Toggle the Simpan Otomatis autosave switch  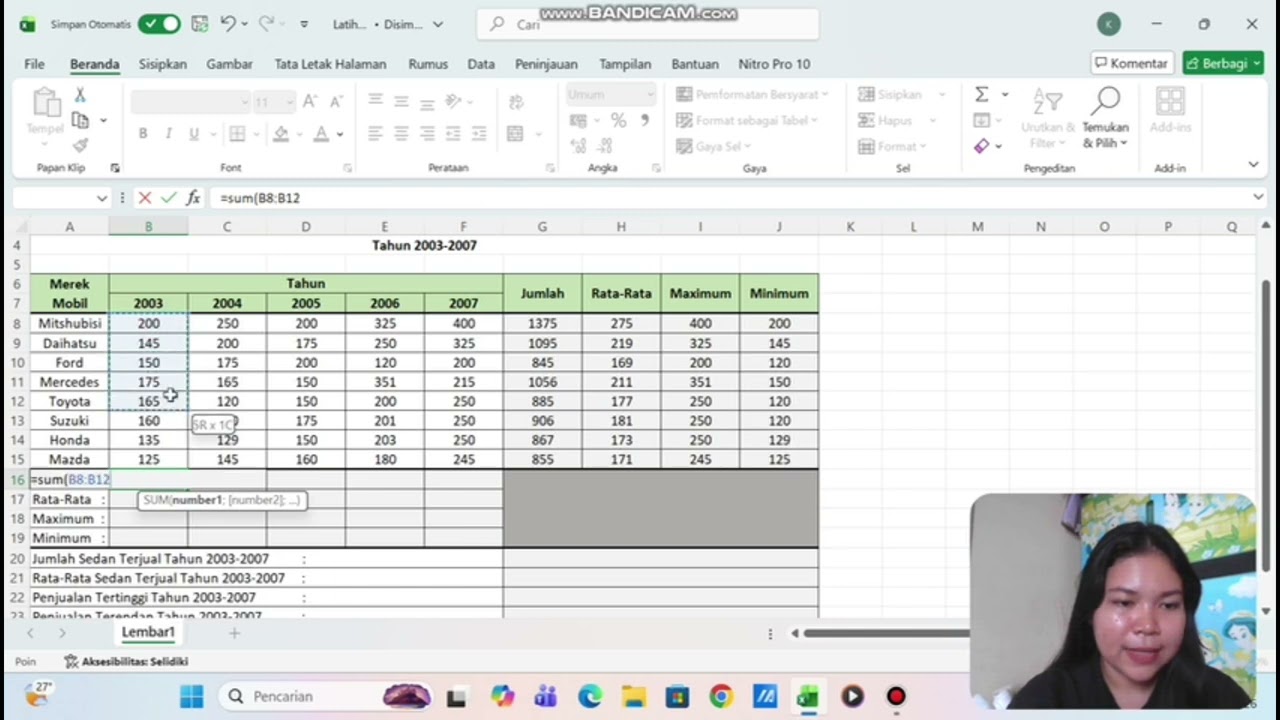pyautogui.click(x=159, y=24)
